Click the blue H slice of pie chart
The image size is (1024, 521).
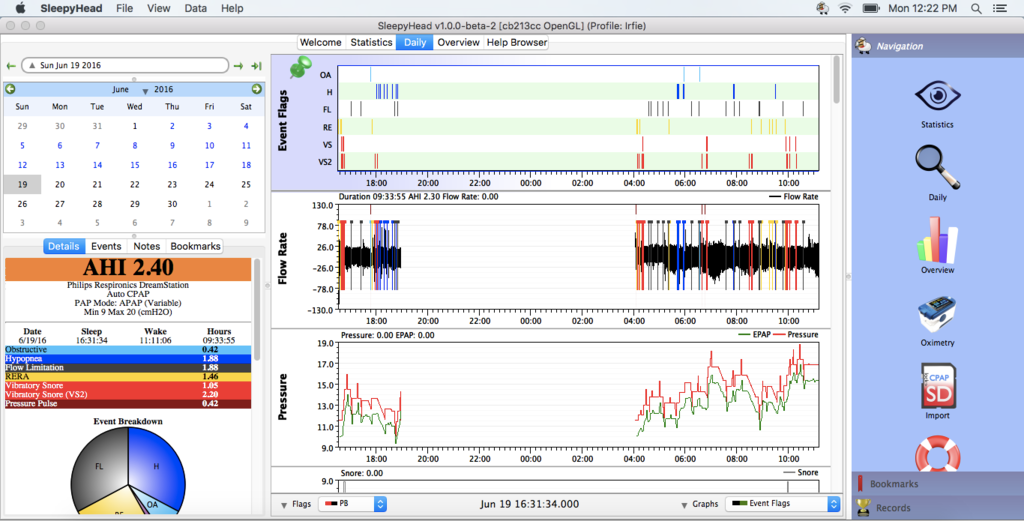pos(157,466)
